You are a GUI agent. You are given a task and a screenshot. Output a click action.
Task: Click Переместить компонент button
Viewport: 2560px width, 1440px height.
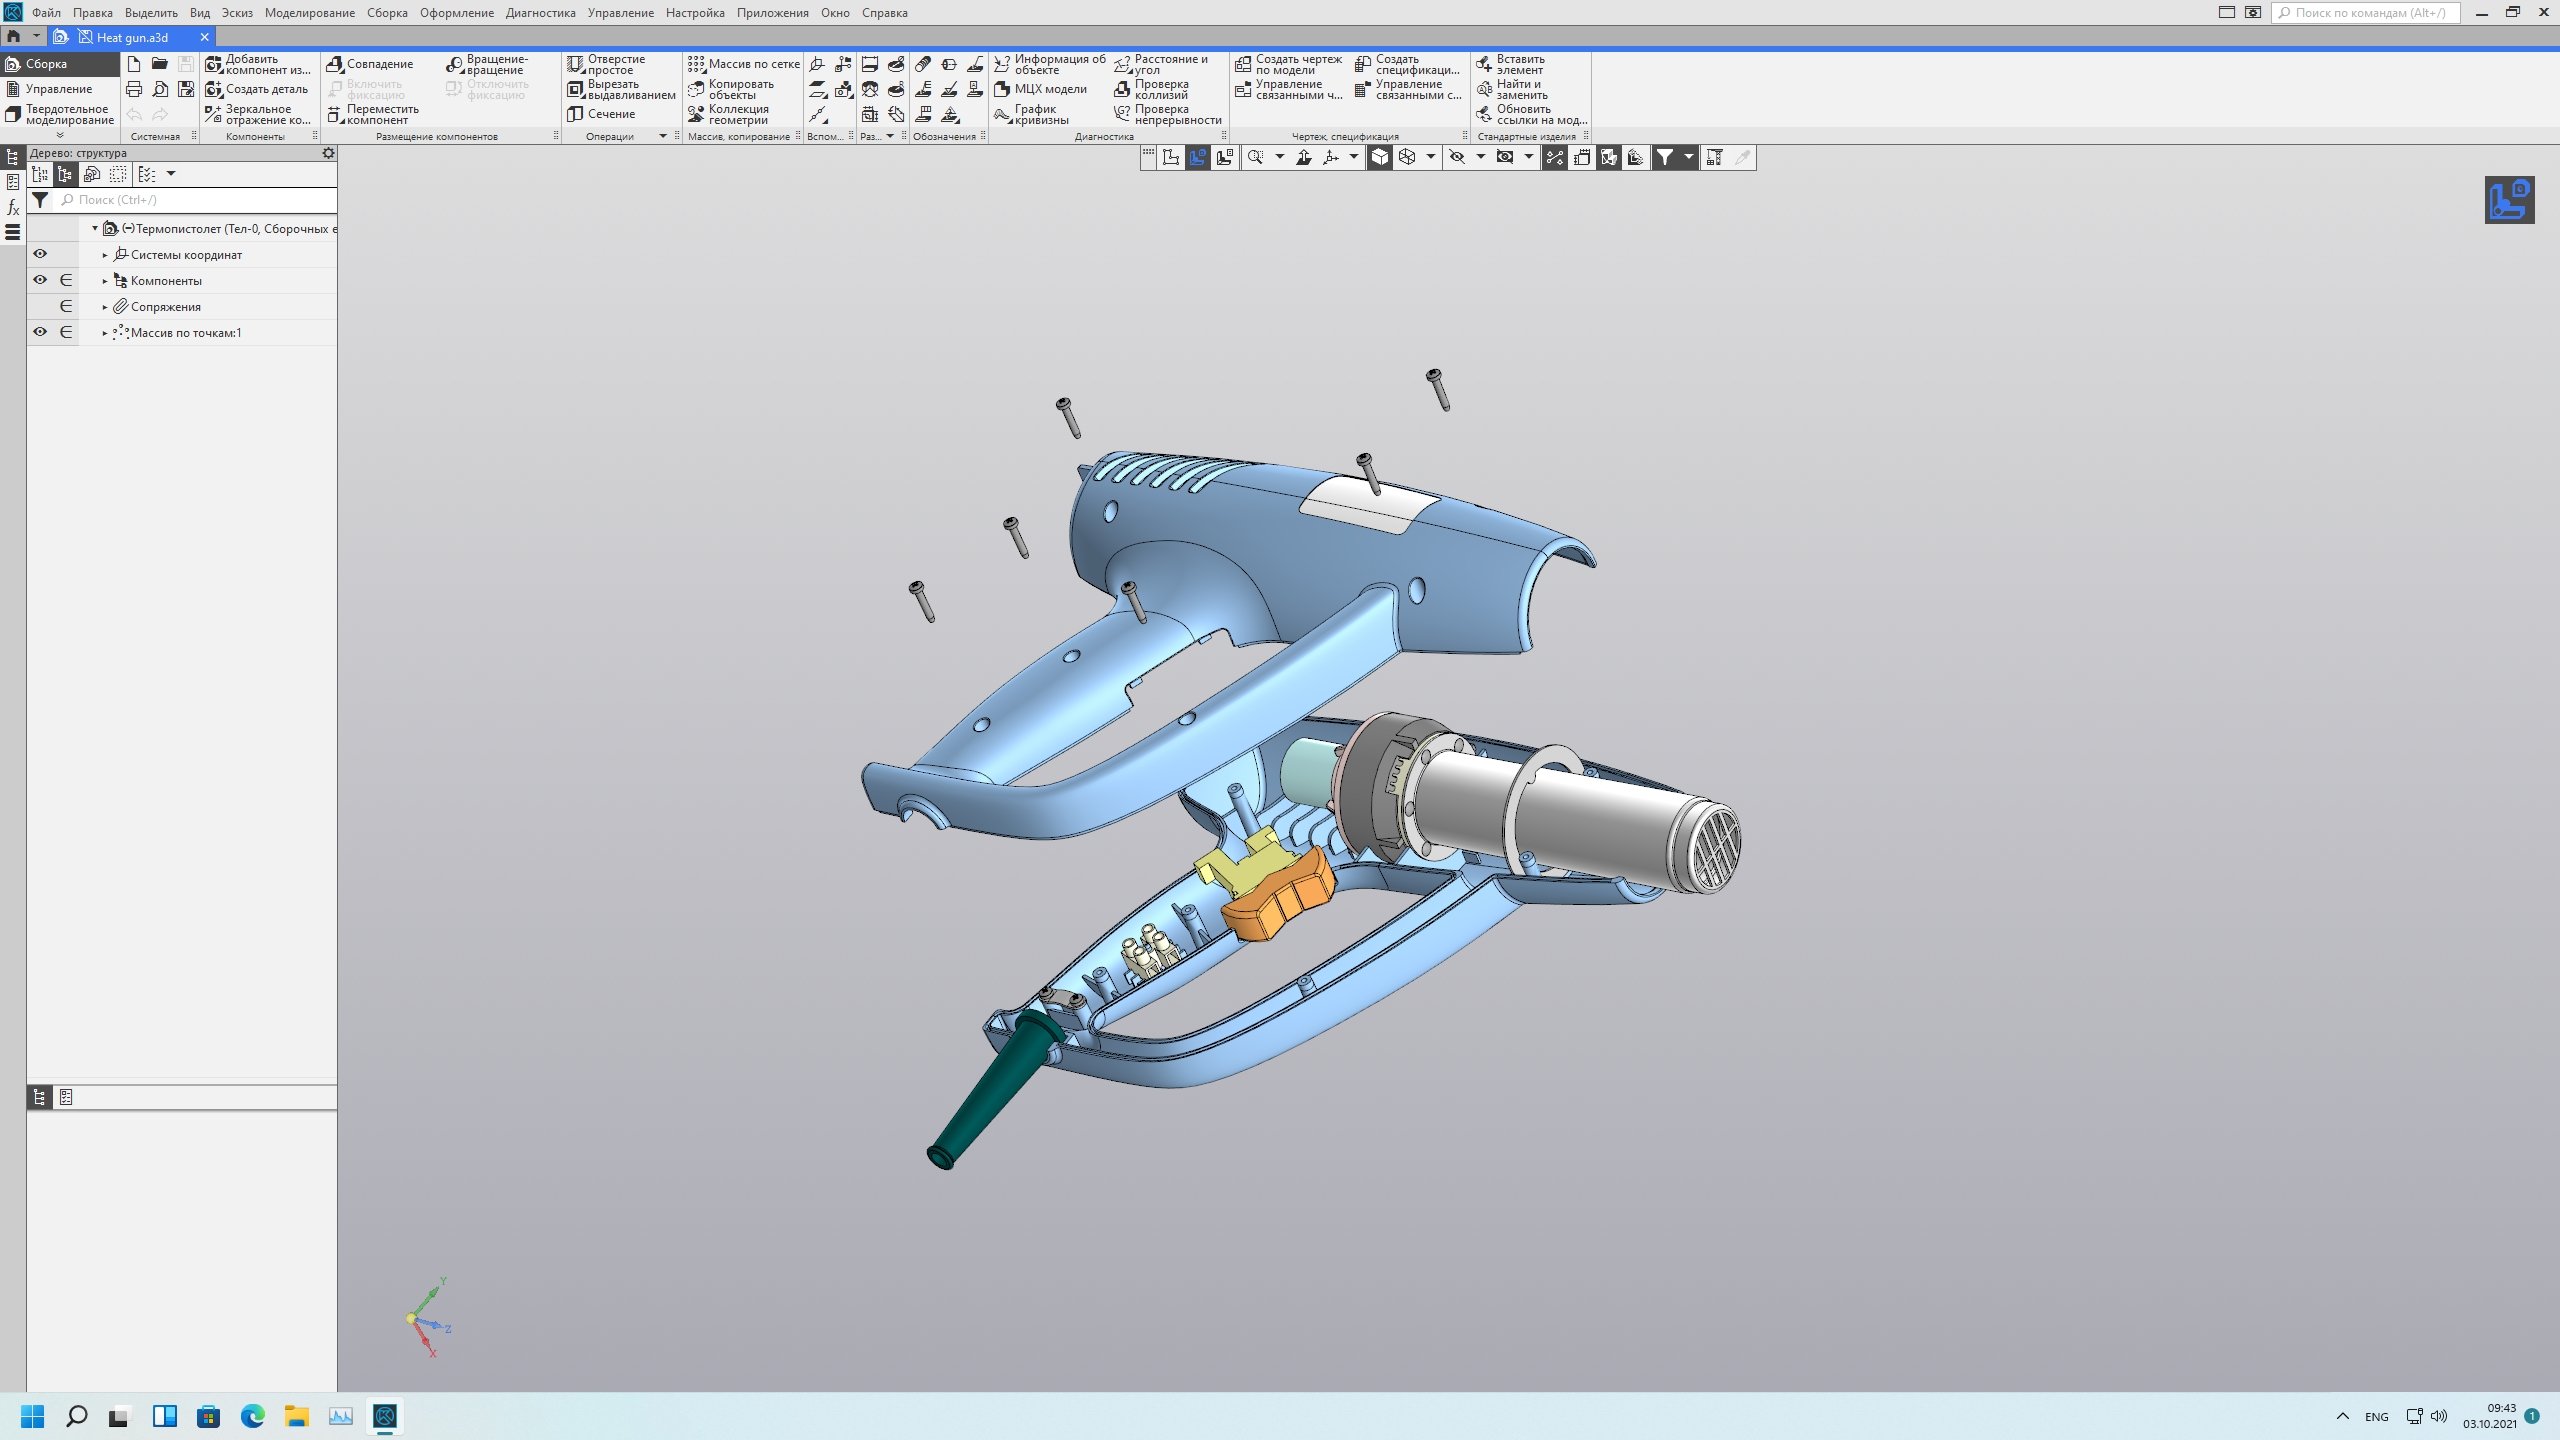[373, 114]
